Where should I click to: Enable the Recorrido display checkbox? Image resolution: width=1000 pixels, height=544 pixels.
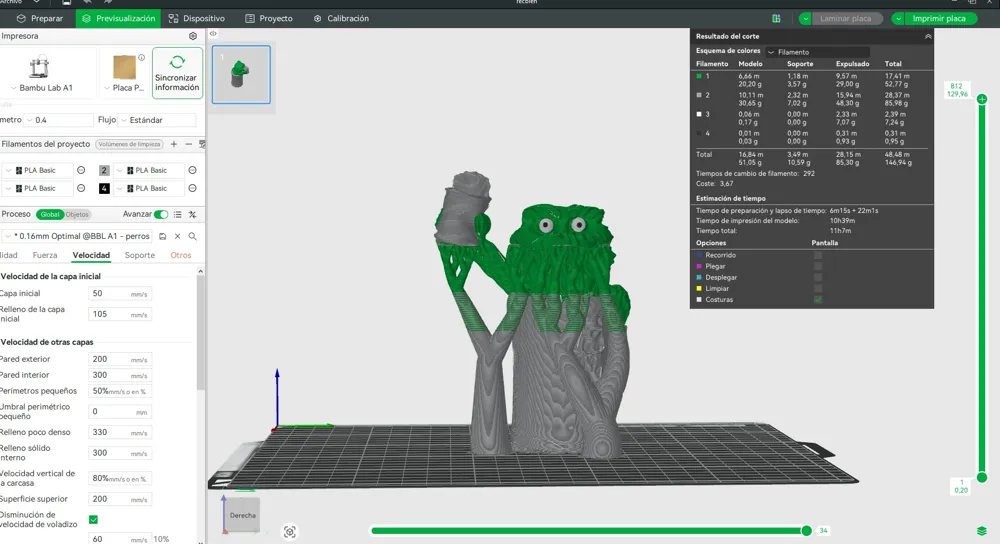[x=818, y=255]
